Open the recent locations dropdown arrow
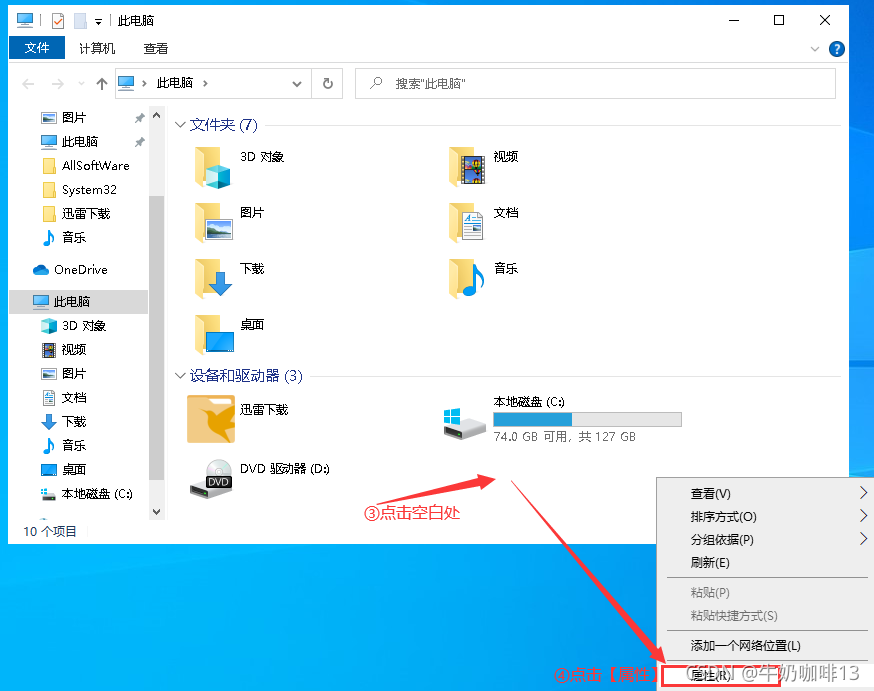Screen dimensions: 874x691 (81, 84)
